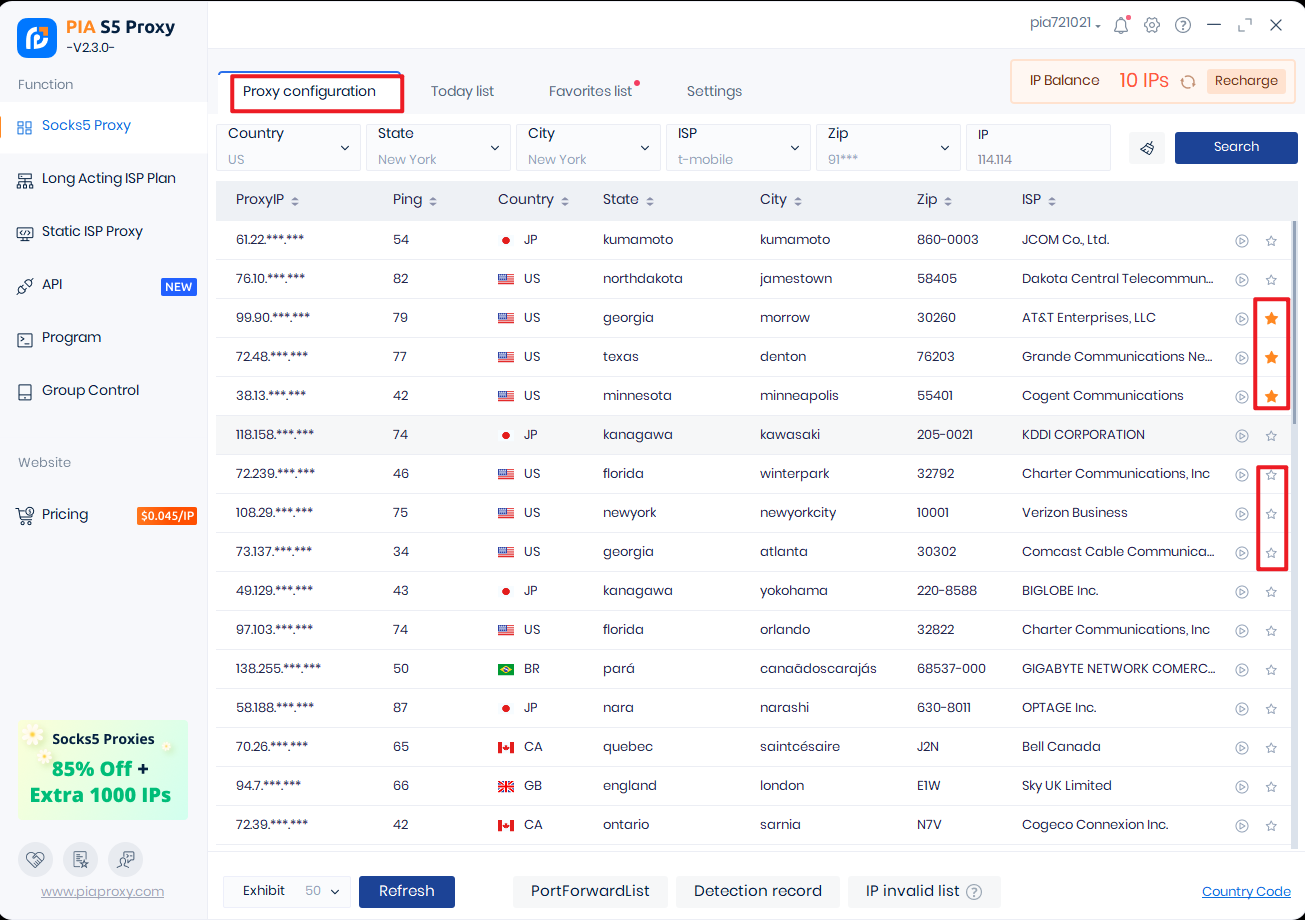Open the Static ISP Proxy menu item

point(92,232)
